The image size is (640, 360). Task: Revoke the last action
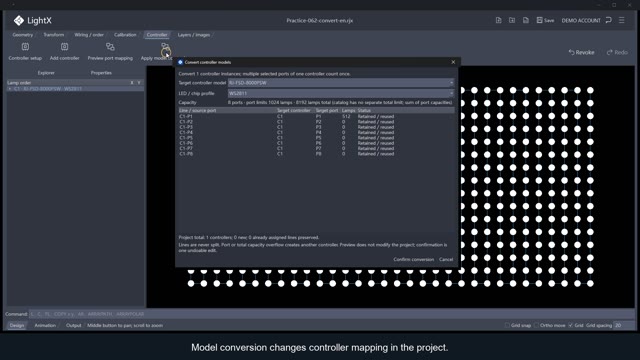pos(581,52)
